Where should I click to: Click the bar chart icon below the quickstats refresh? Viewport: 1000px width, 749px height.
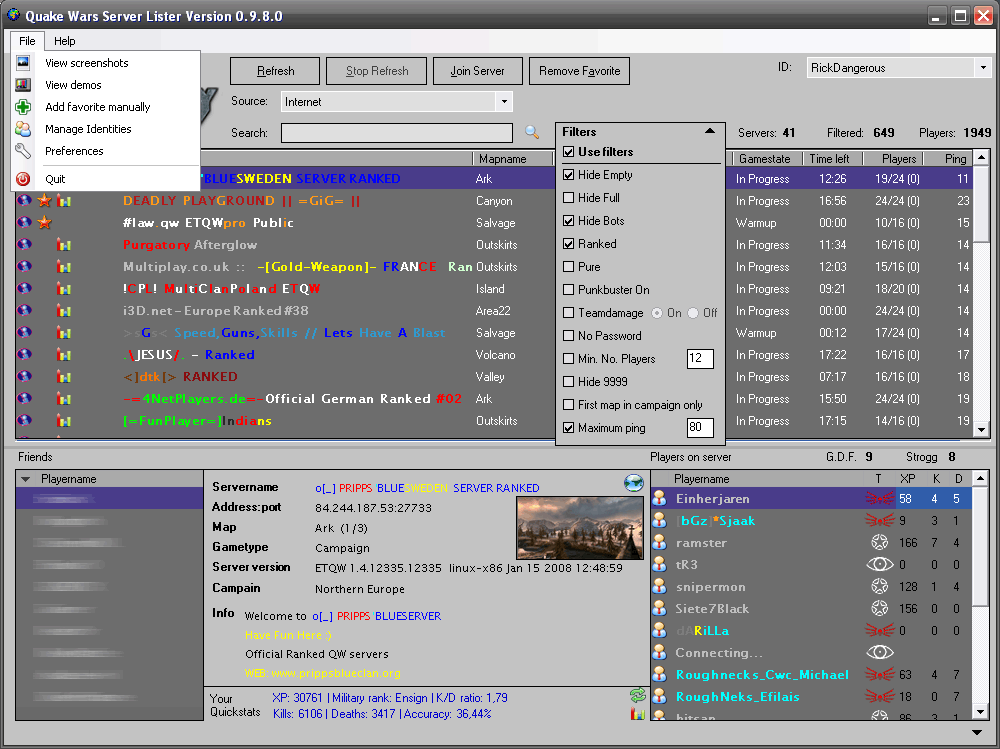point(637,714)
